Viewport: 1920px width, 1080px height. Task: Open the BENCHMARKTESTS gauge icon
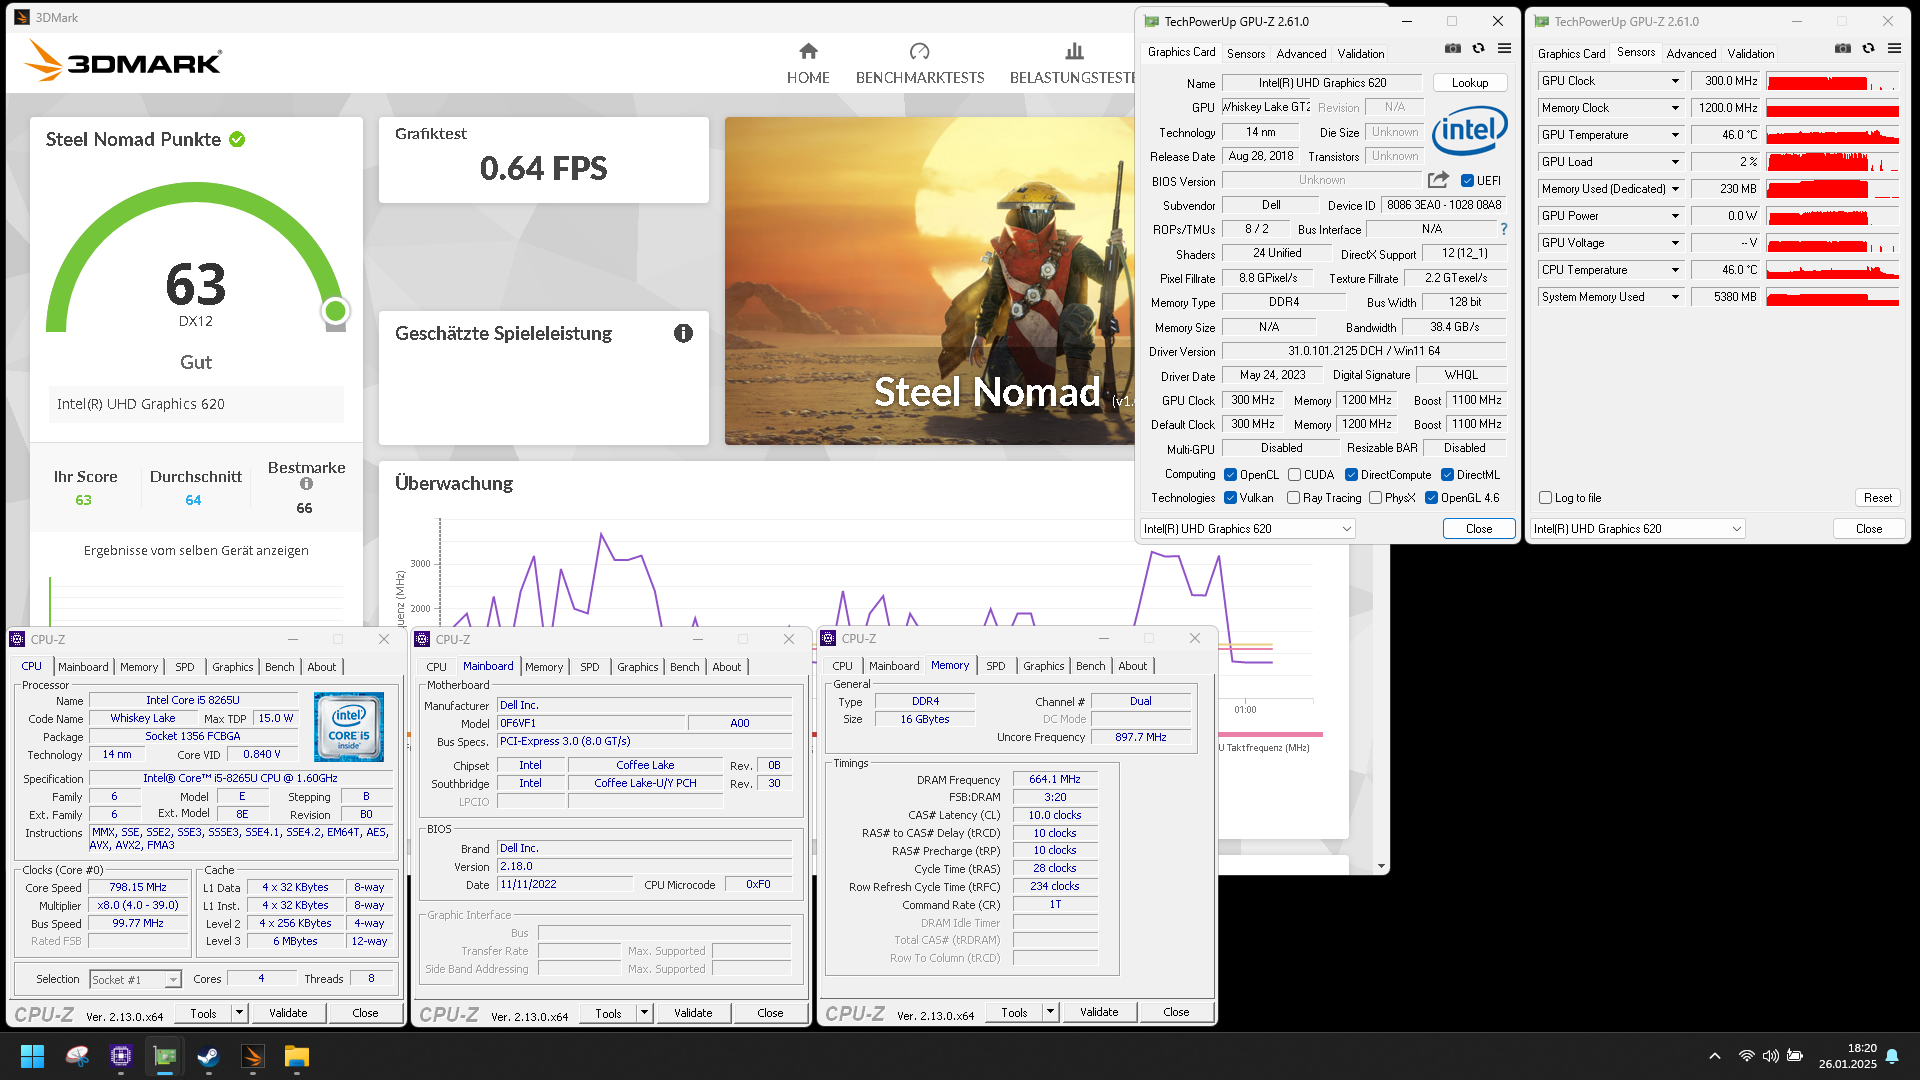(x=919, y=51)
